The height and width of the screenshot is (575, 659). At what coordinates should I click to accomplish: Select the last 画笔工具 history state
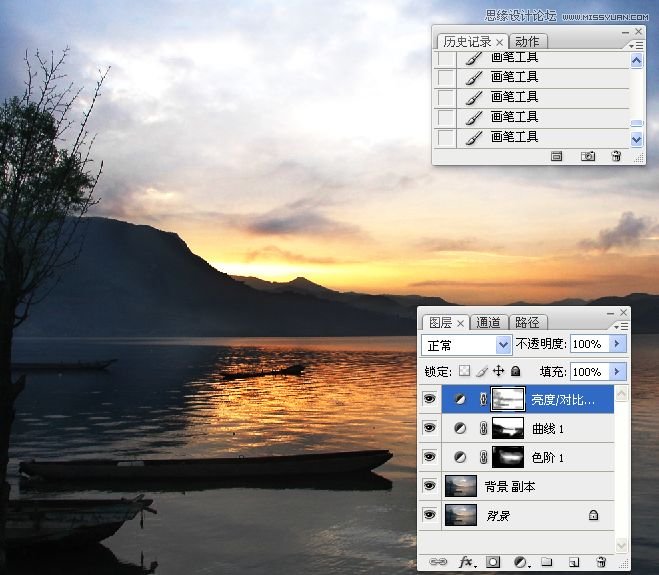531,137
